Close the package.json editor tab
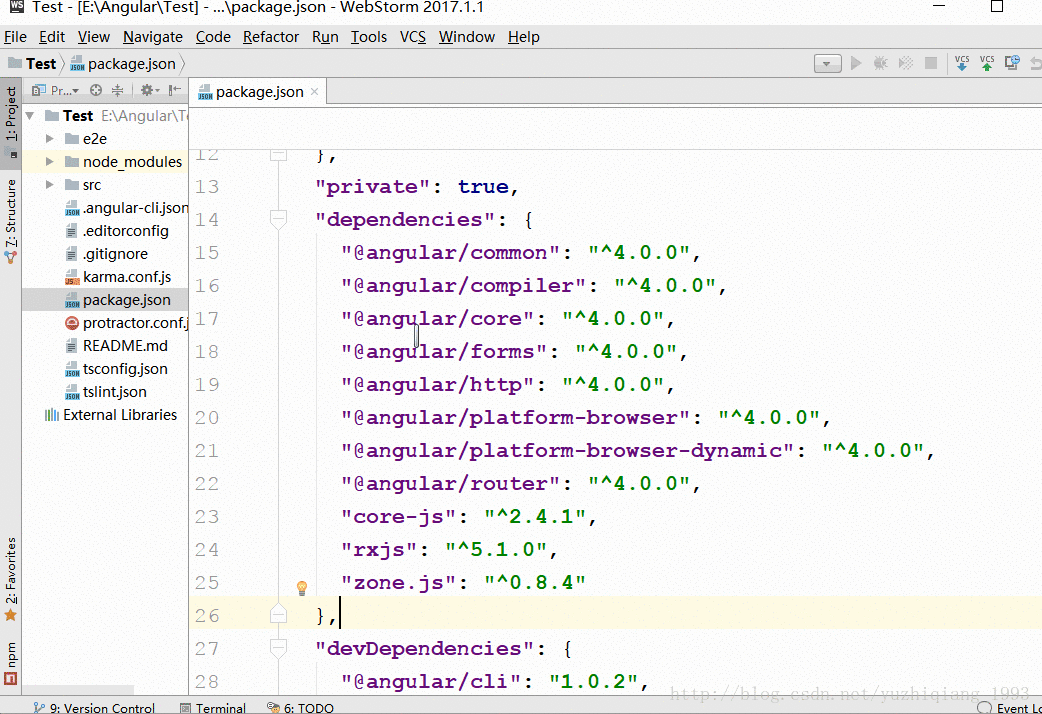 click(x=314, y=91)
